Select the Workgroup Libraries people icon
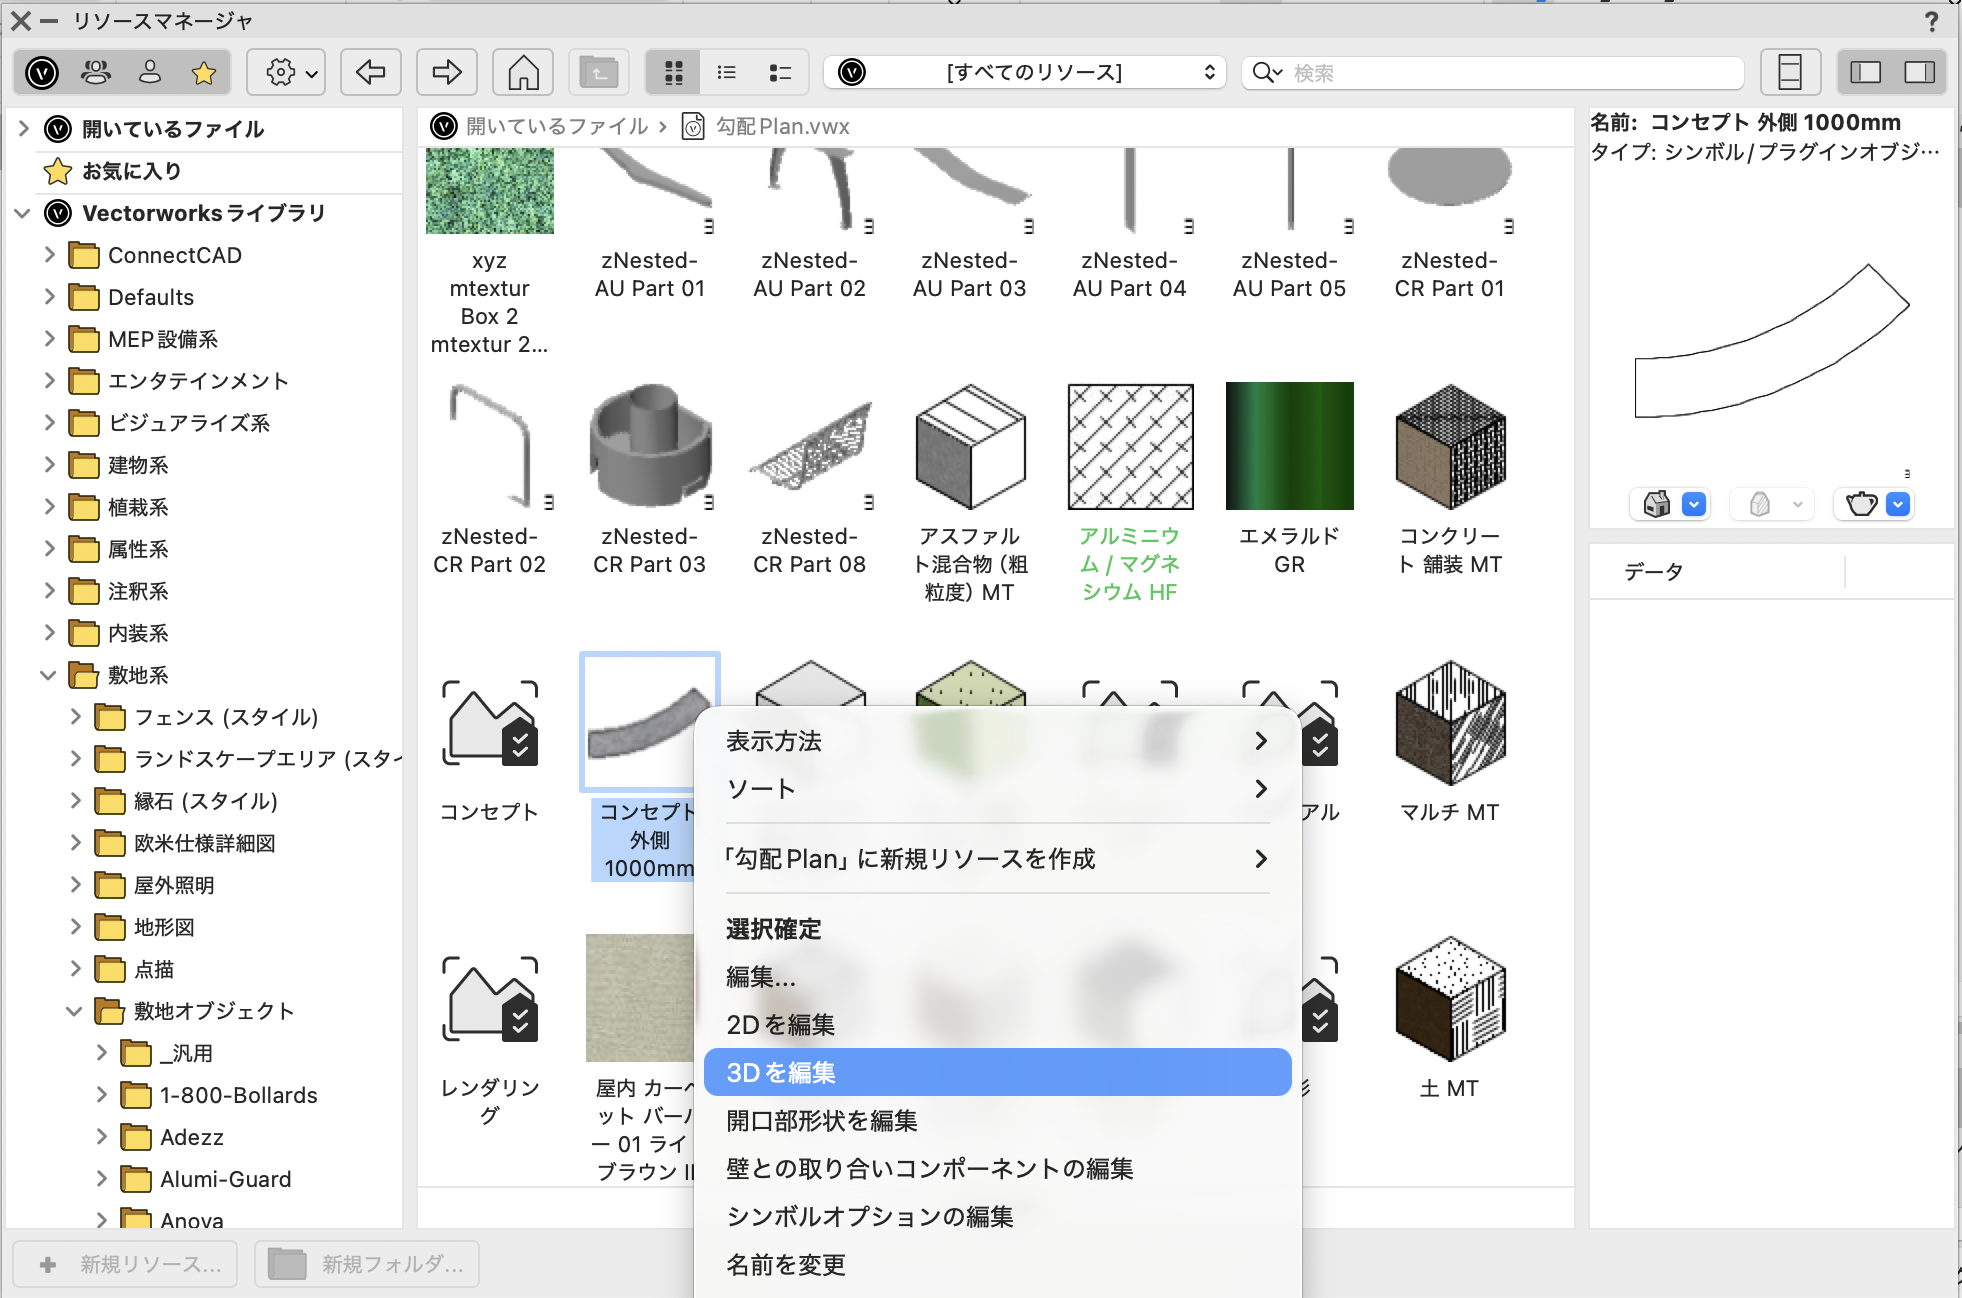The image size is (1962, 1298). coord(96,72)
